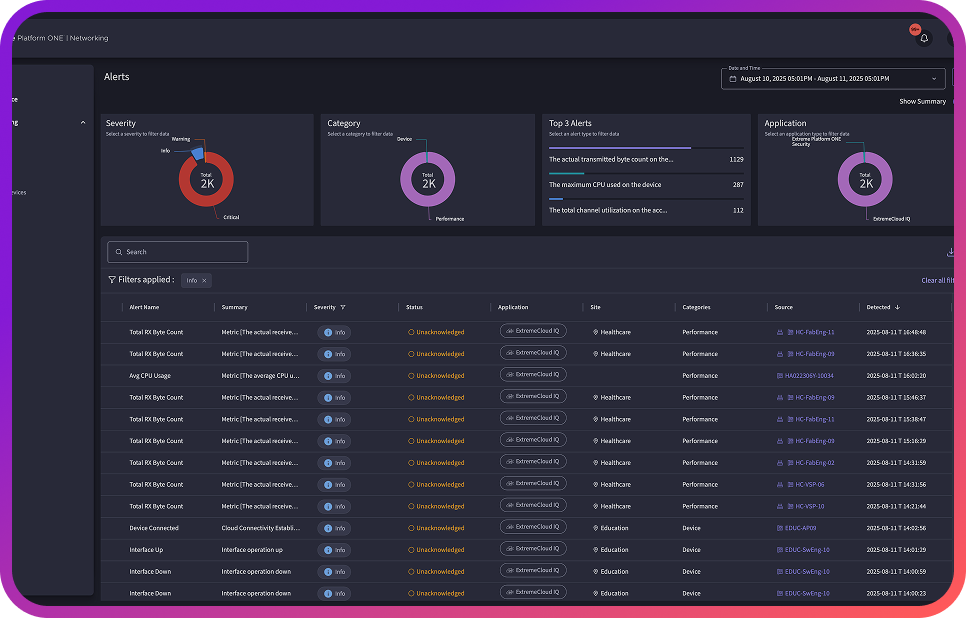
Task: Collapse the Networking section in the sidebar
Action: click(x=82, y=122)
